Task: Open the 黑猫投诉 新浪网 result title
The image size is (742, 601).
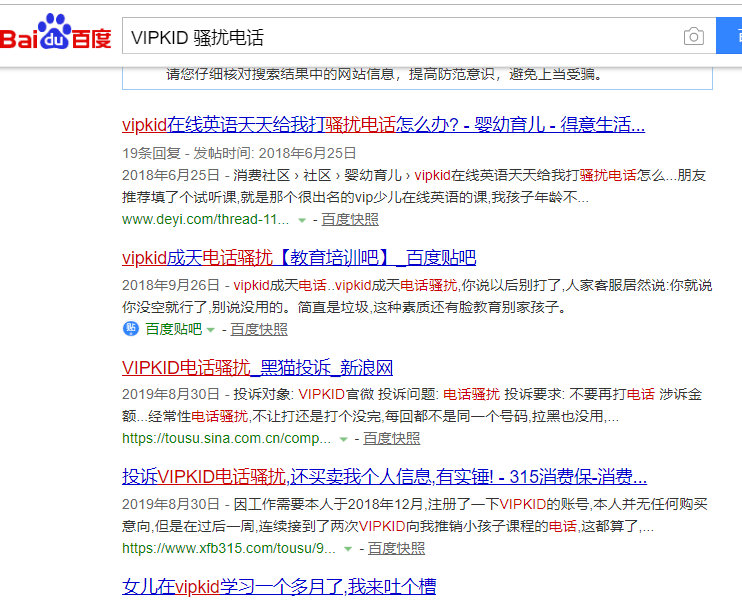Action: point(257,368)
